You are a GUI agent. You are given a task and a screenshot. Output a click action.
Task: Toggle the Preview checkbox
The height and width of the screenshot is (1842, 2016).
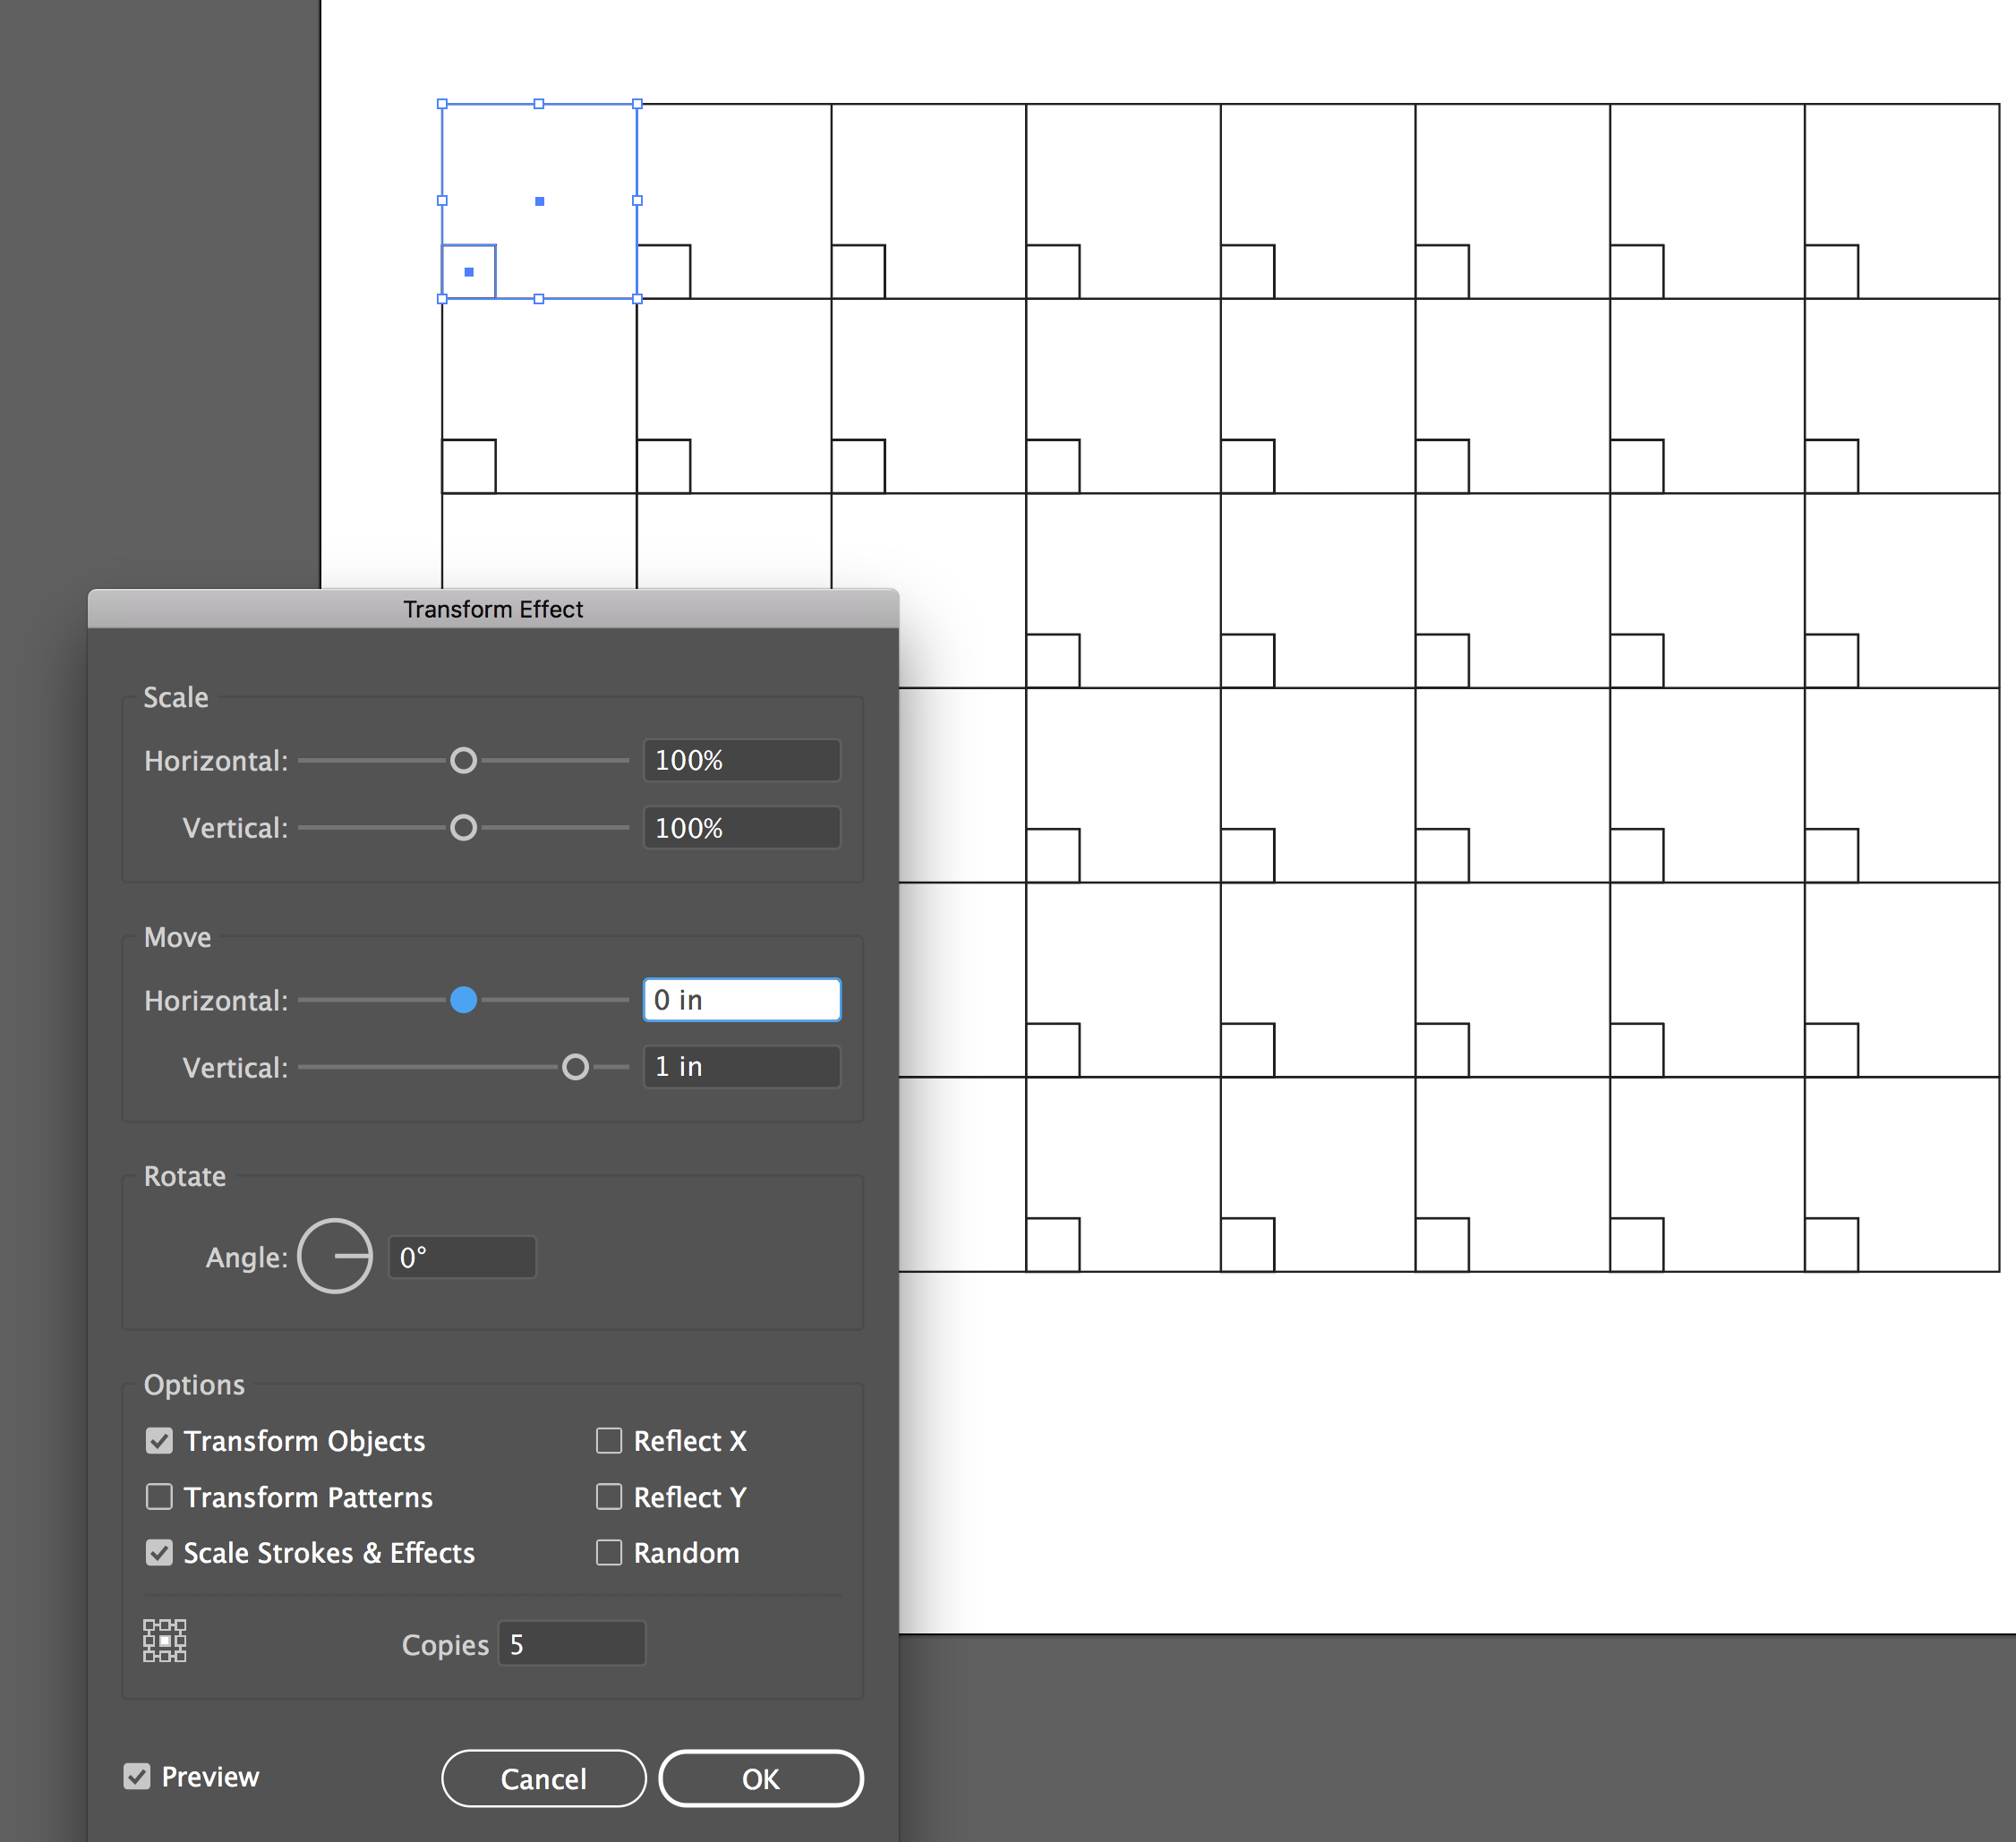[x=138, y=1777]
